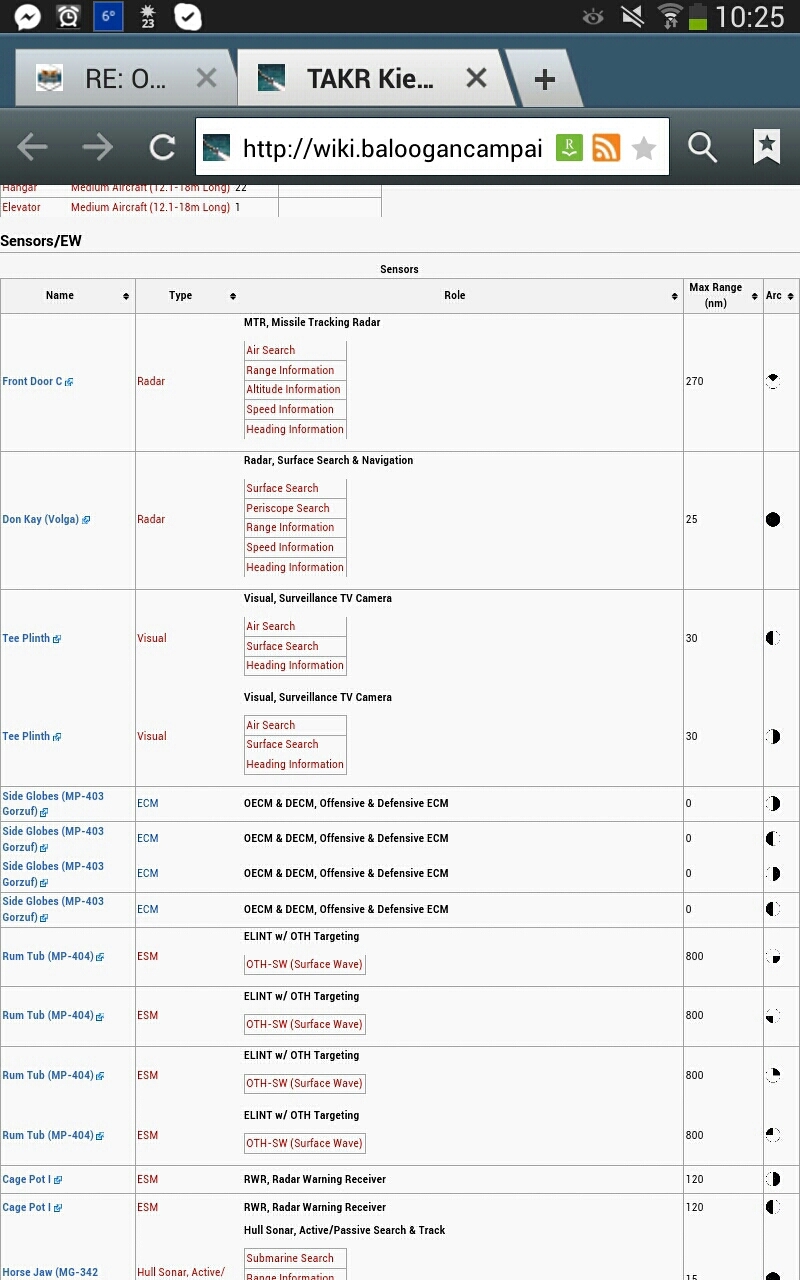Open a new tab with plus button
800x1280 pixels.
tap(544, 80)
